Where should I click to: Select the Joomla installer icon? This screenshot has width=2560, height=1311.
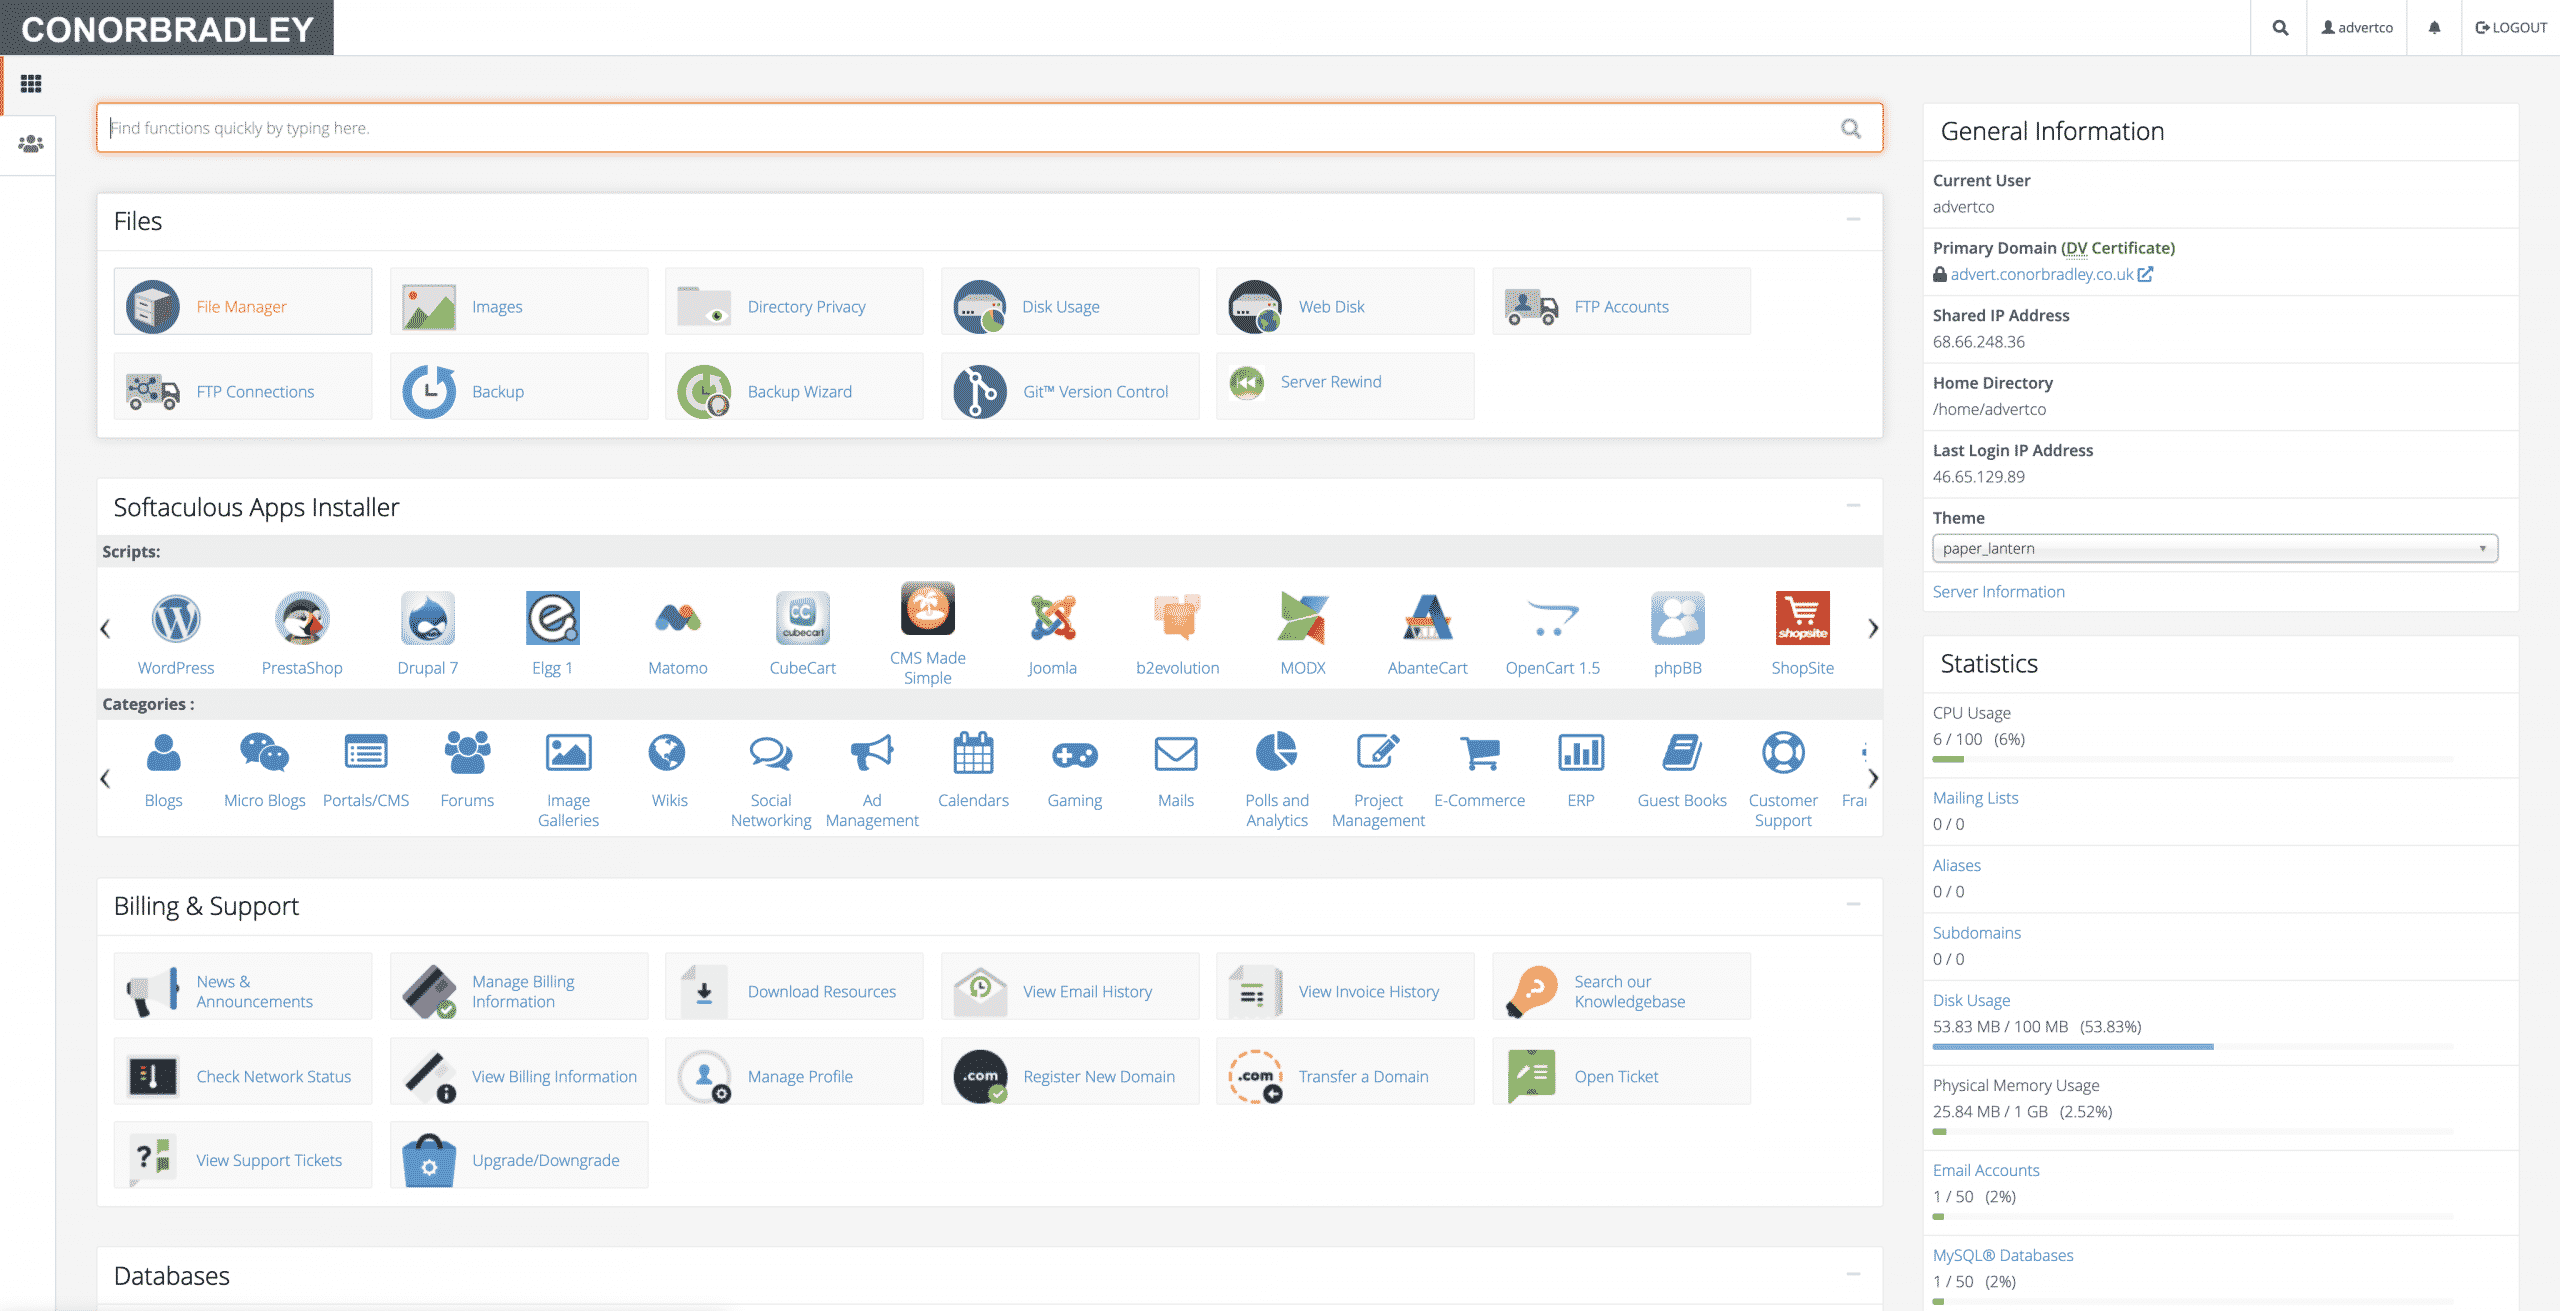(1053, 619)
